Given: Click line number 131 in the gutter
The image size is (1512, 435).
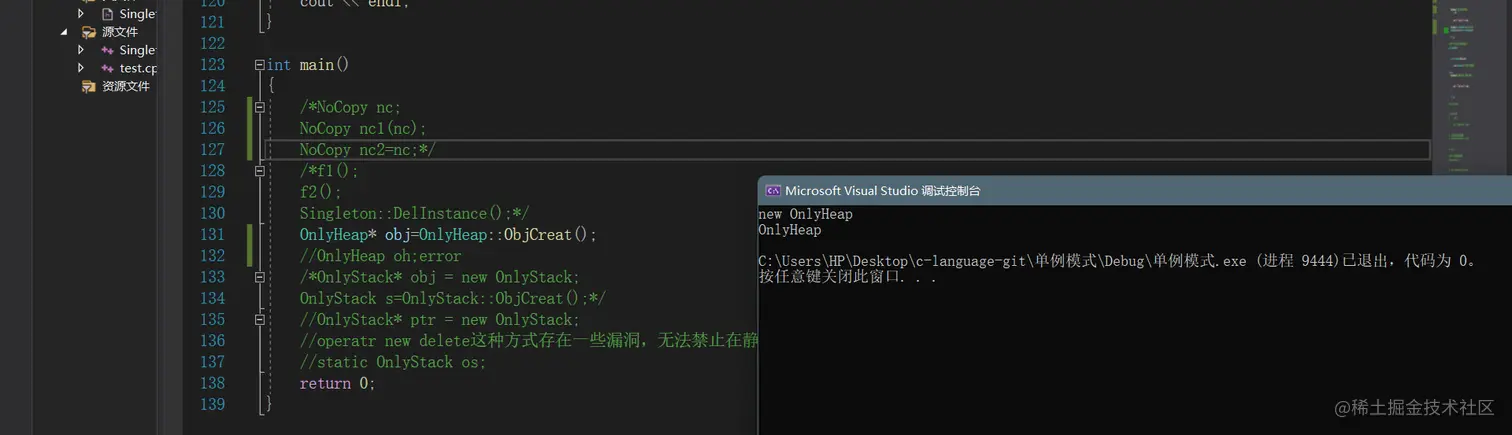Looking at the screenshot, I should (x=212, y=235).
